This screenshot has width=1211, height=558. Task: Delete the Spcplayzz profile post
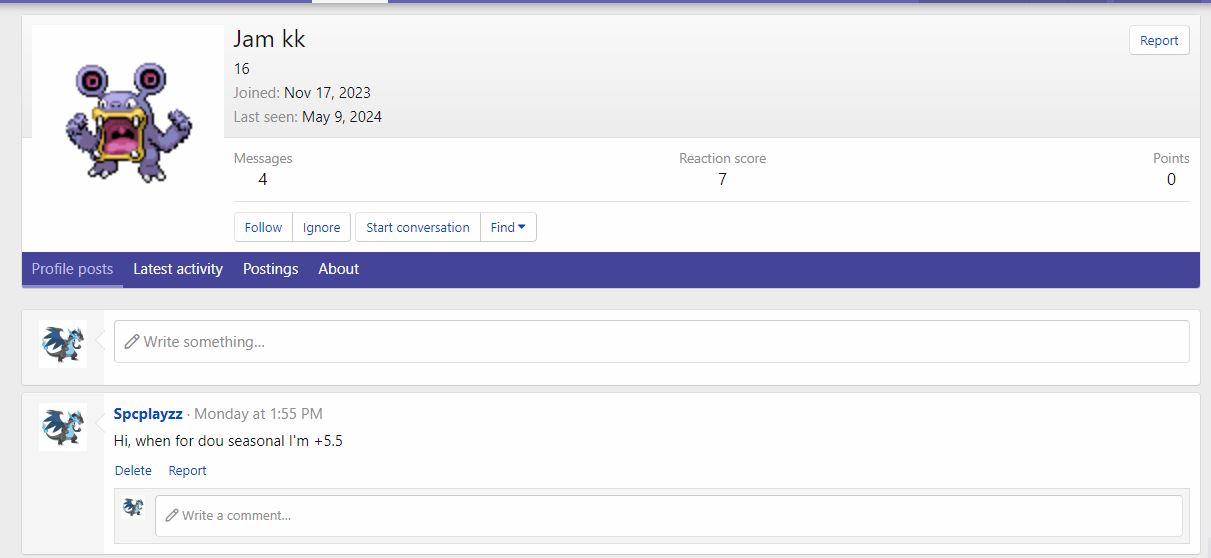133,470
